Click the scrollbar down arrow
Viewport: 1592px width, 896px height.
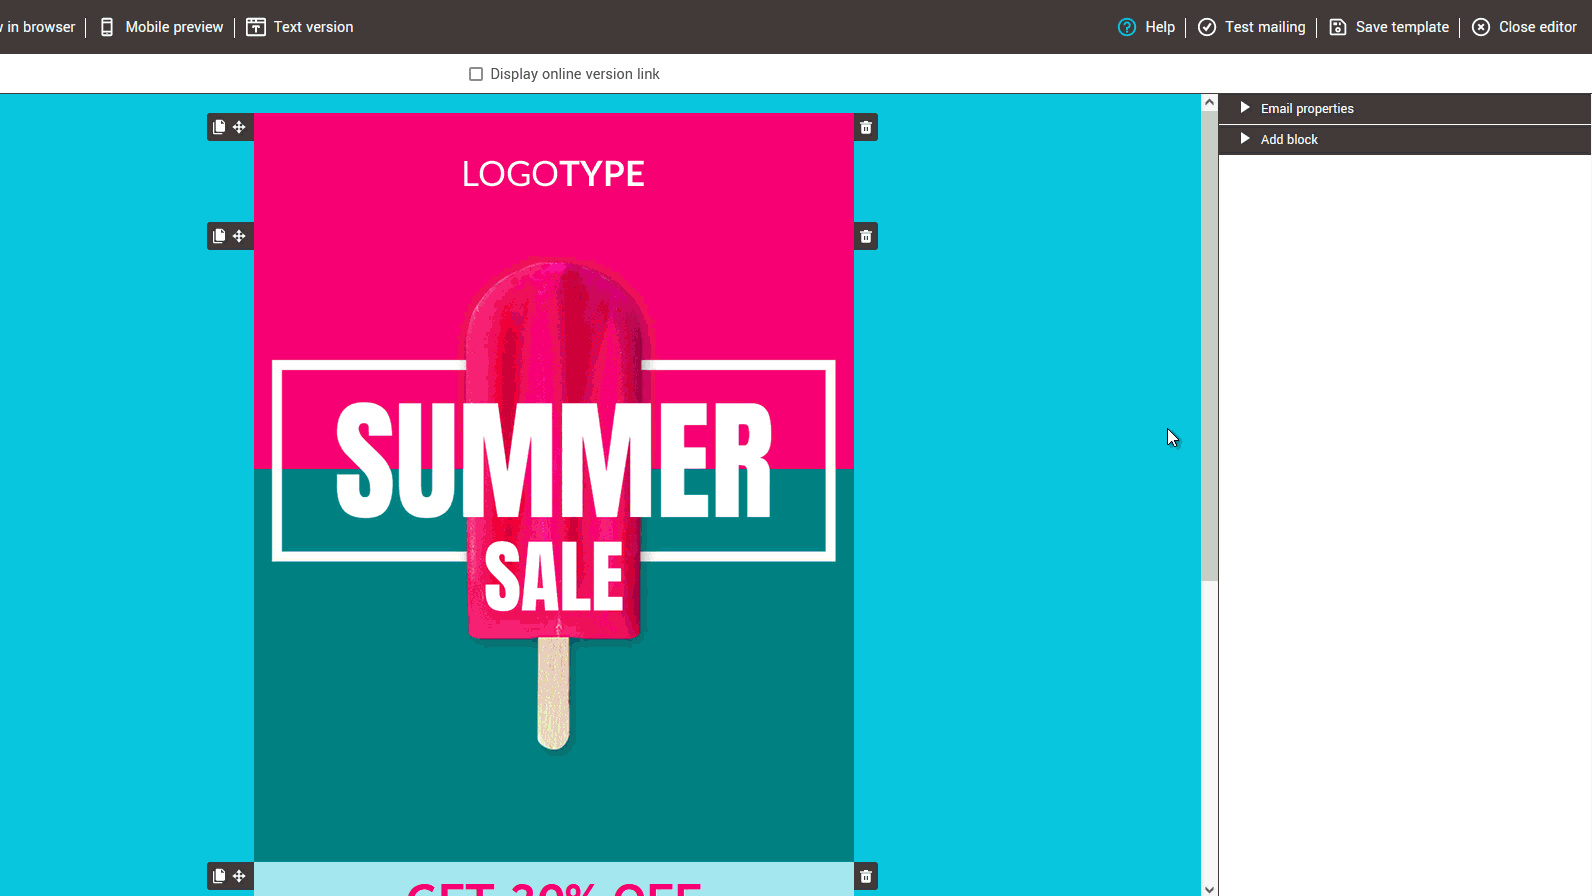(x=1209, y=888)
